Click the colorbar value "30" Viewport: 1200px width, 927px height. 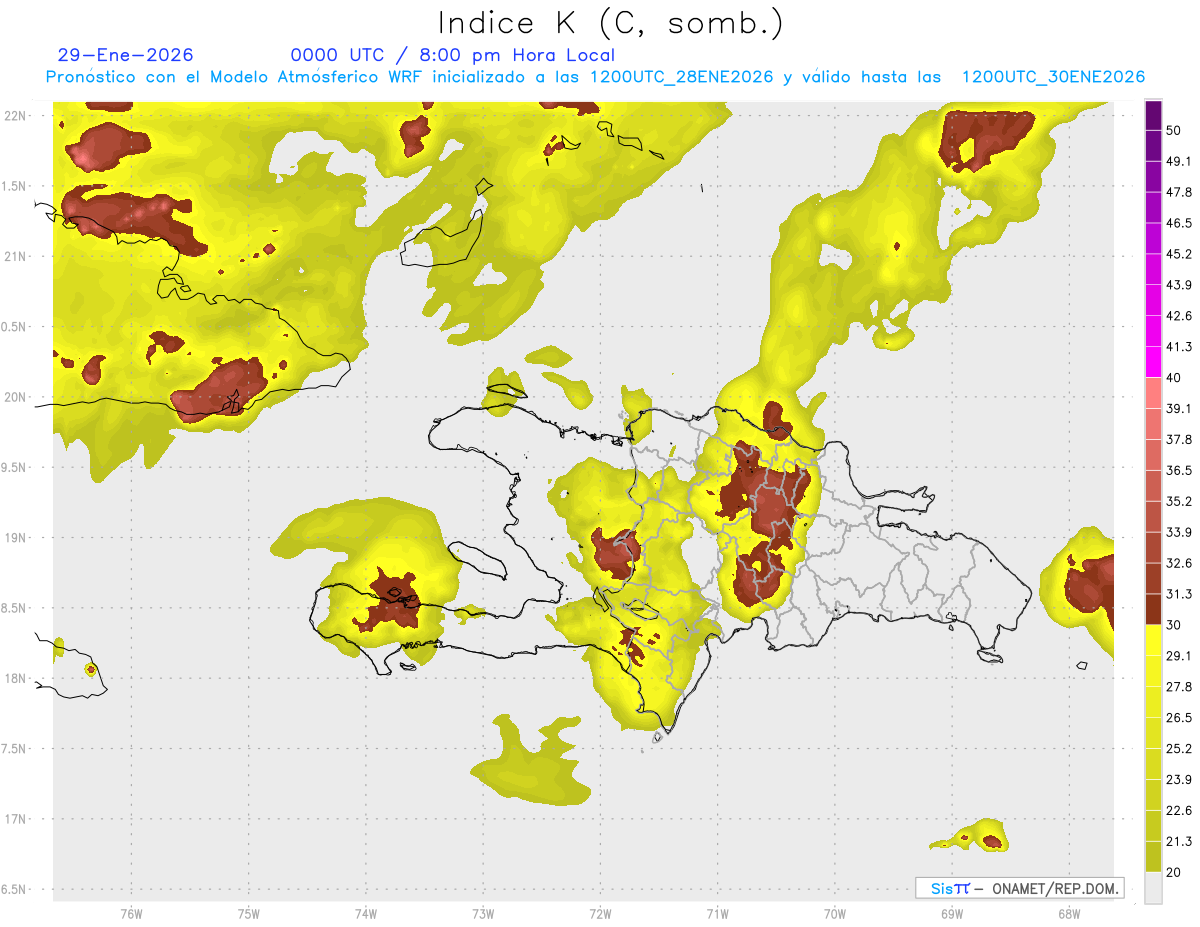[x=1174, y=625]
